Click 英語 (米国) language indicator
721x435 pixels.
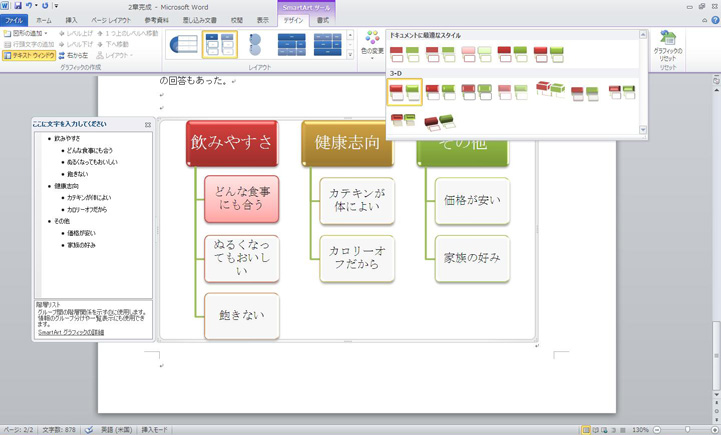(116, 429)
